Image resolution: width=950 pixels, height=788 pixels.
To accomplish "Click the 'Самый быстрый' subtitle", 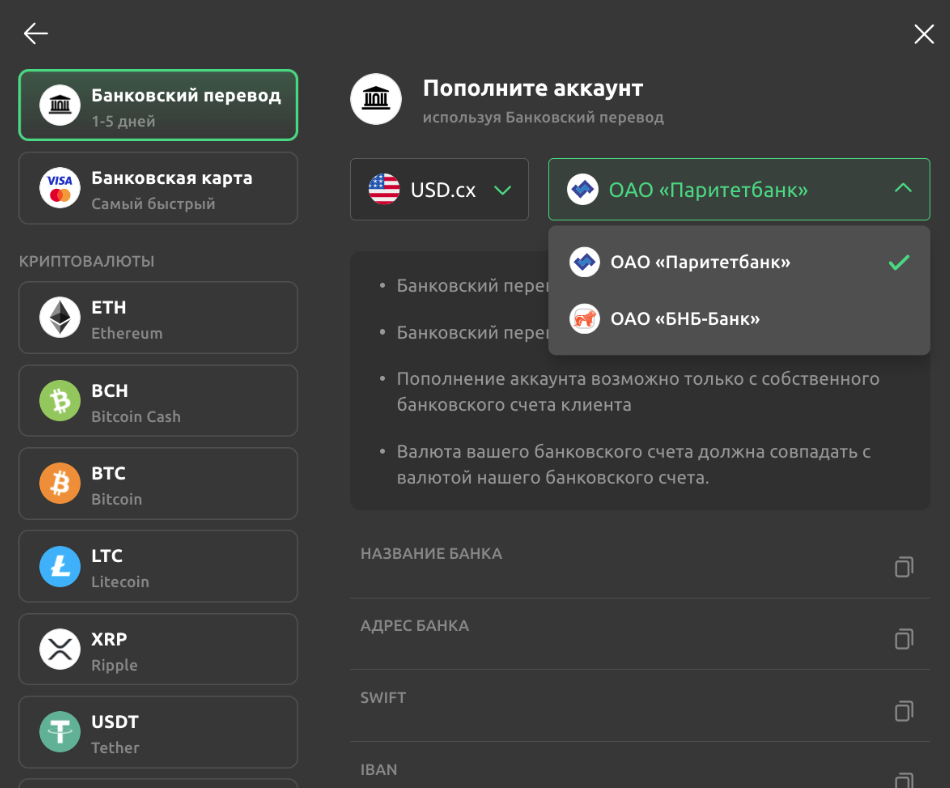I will (153, 204).
